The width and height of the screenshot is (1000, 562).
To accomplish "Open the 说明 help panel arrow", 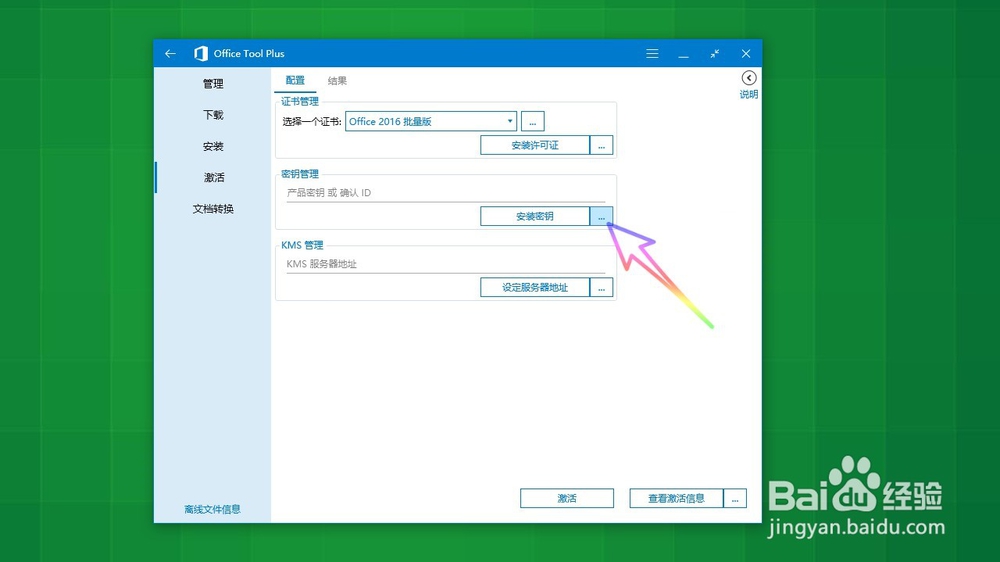I will coord(749,78).
